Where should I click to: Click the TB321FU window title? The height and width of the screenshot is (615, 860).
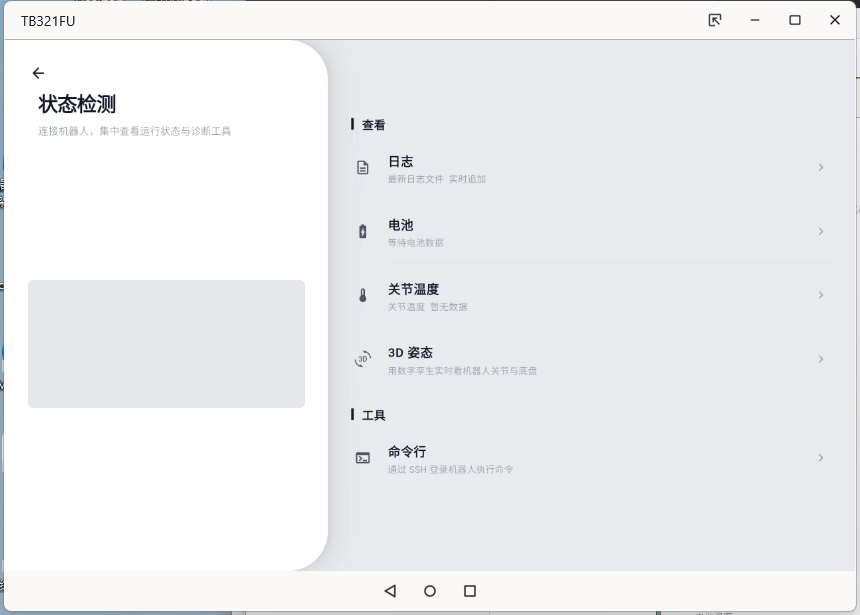(x=48, y=21)
